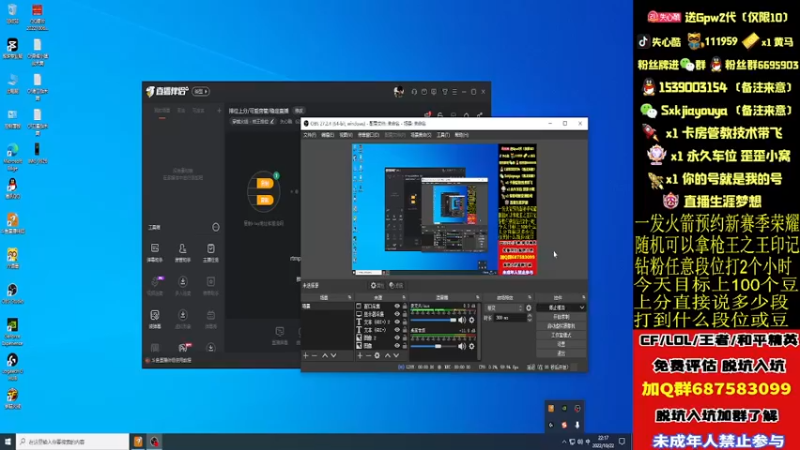Click the Properties button above Scenes panel
800x450 pixels.
[x=378, y=286]
